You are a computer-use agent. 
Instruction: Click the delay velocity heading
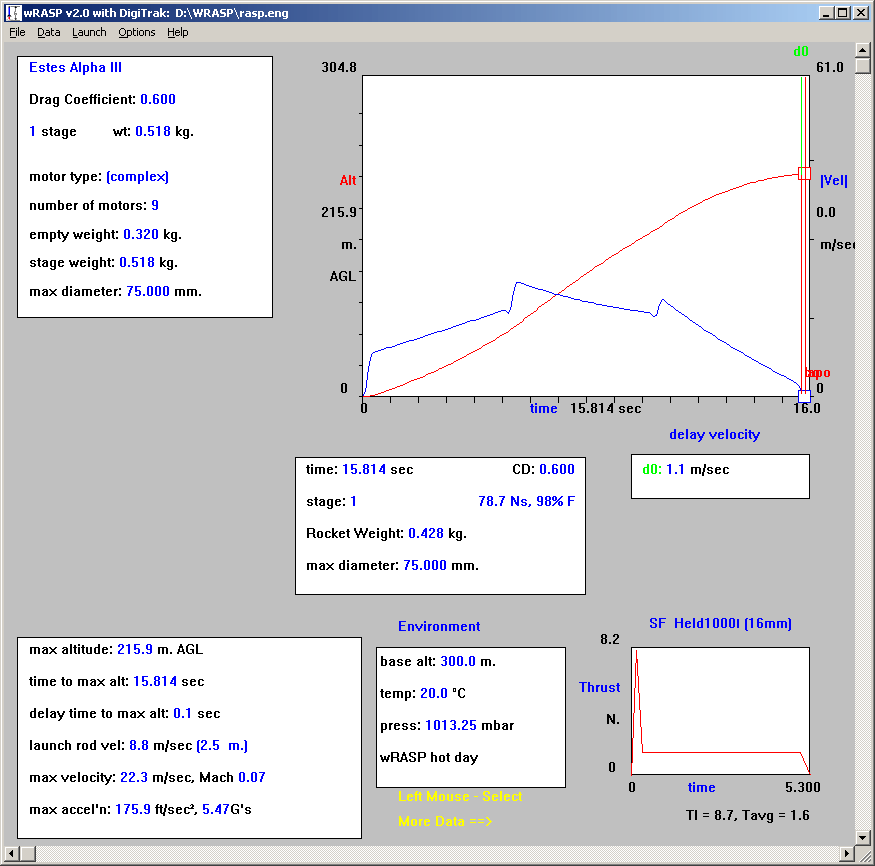click(x=714, y=434)
